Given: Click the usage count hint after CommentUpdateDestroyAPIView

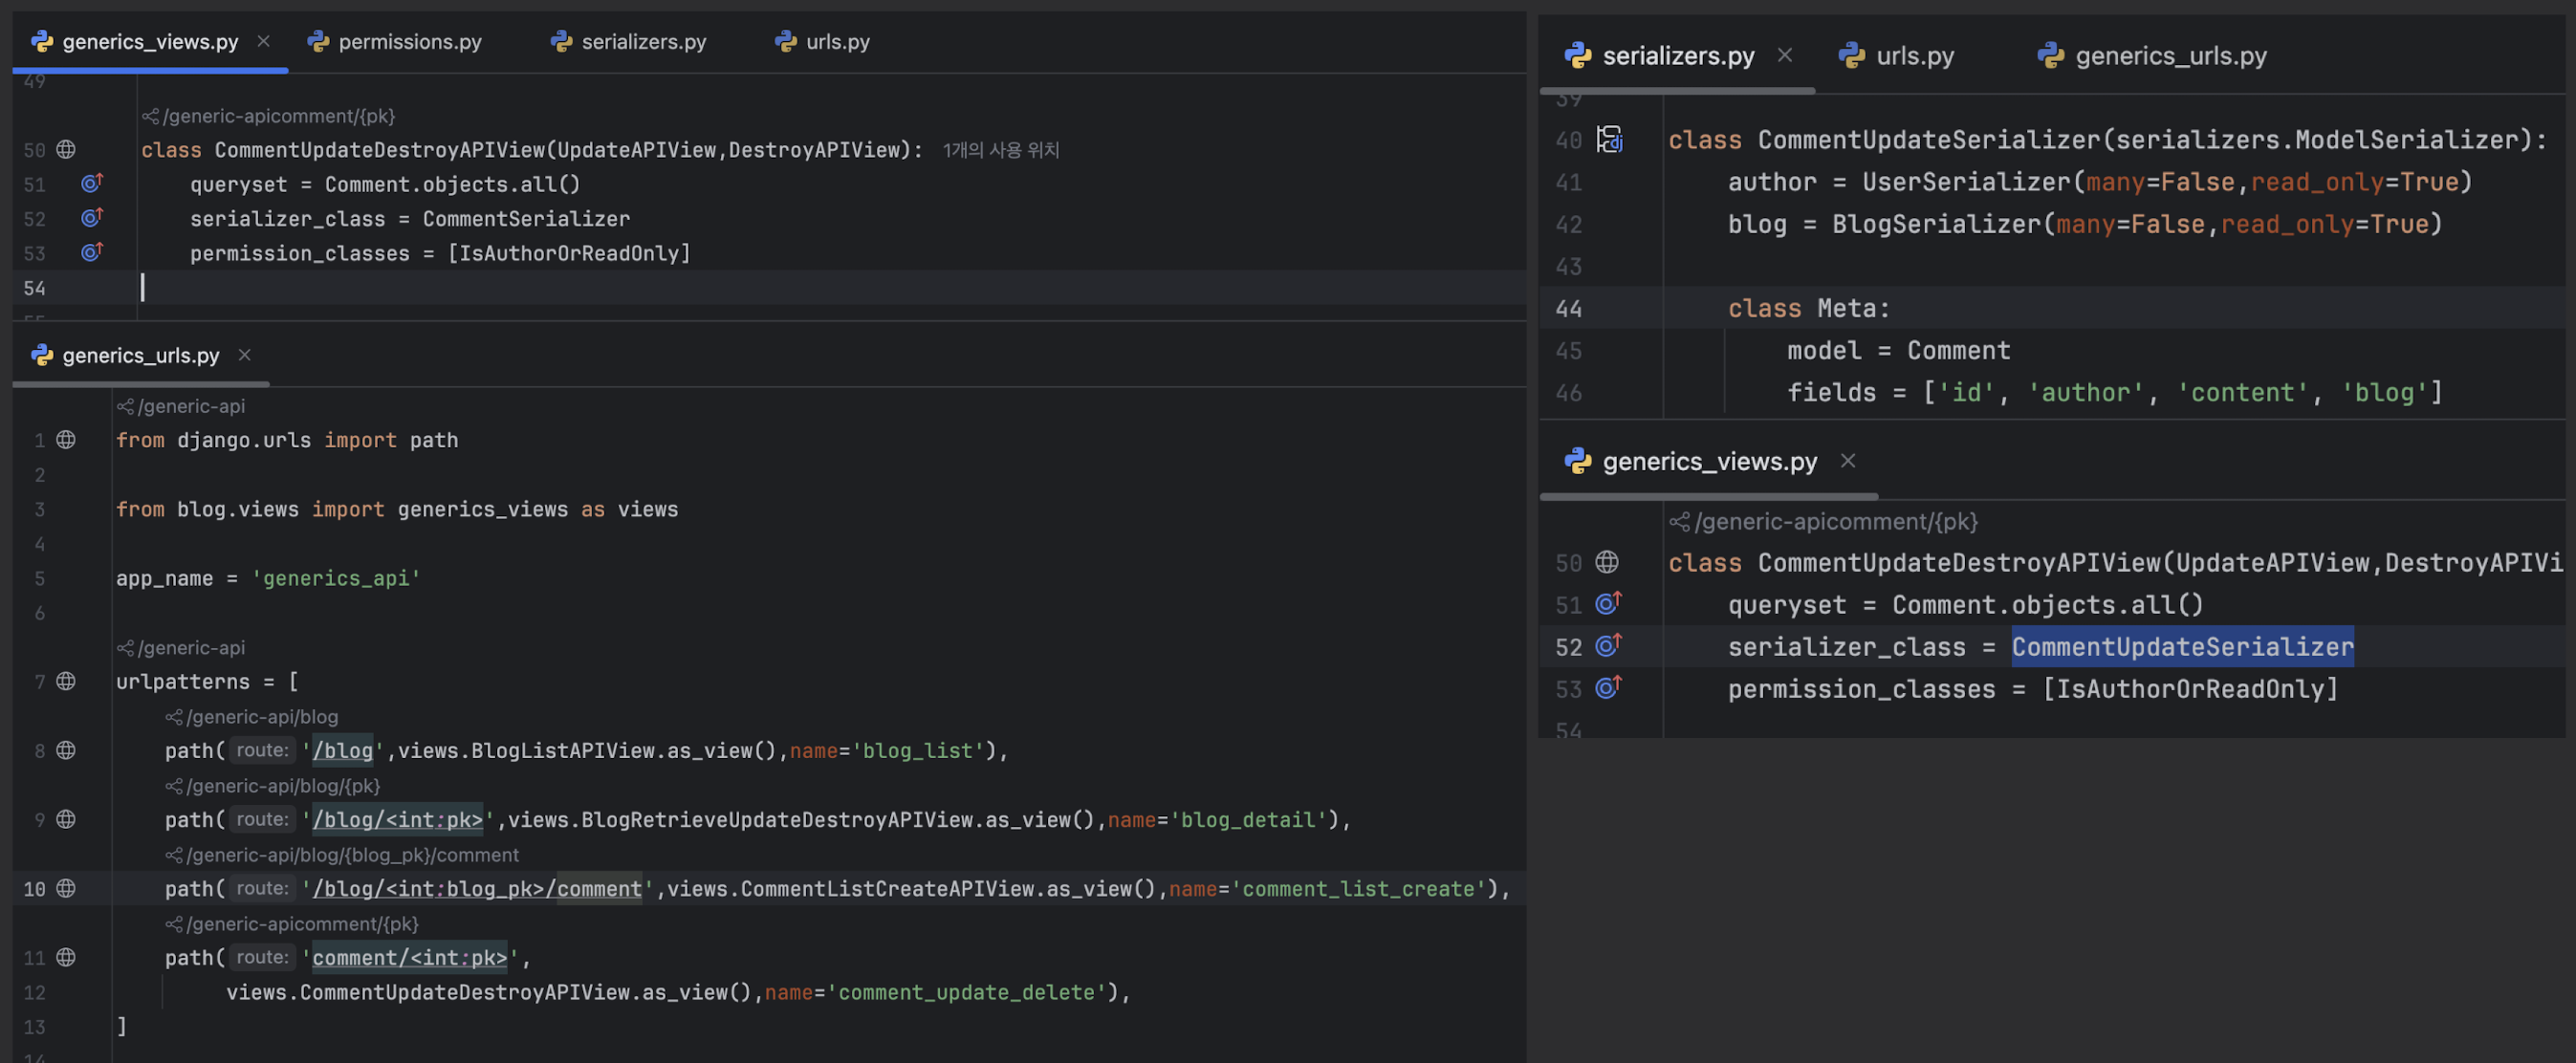Looking at the screenshot, I should coord(1001,150).
